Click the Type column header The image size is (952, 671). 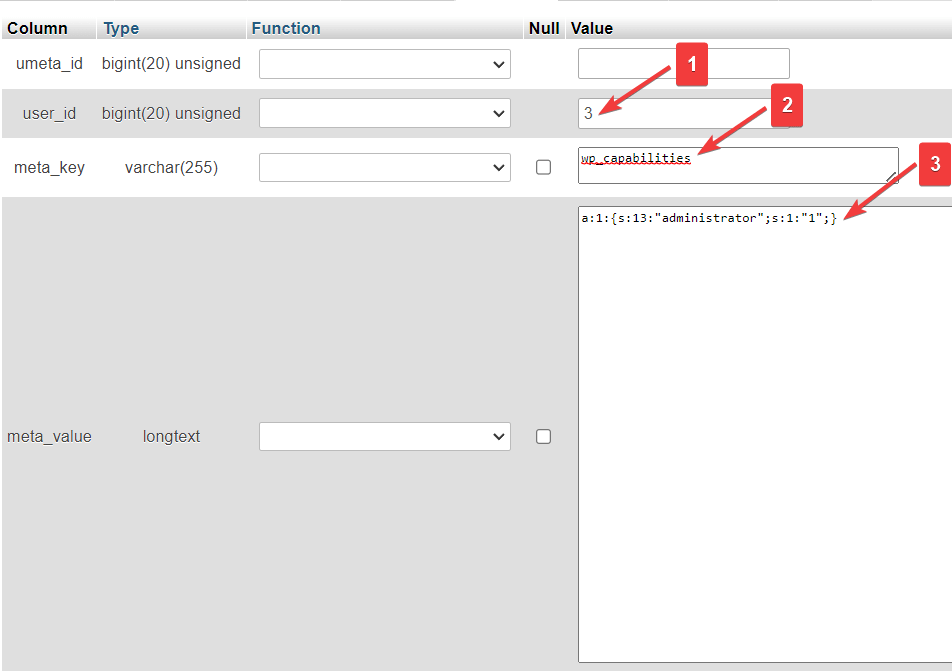tap(121, 28)
